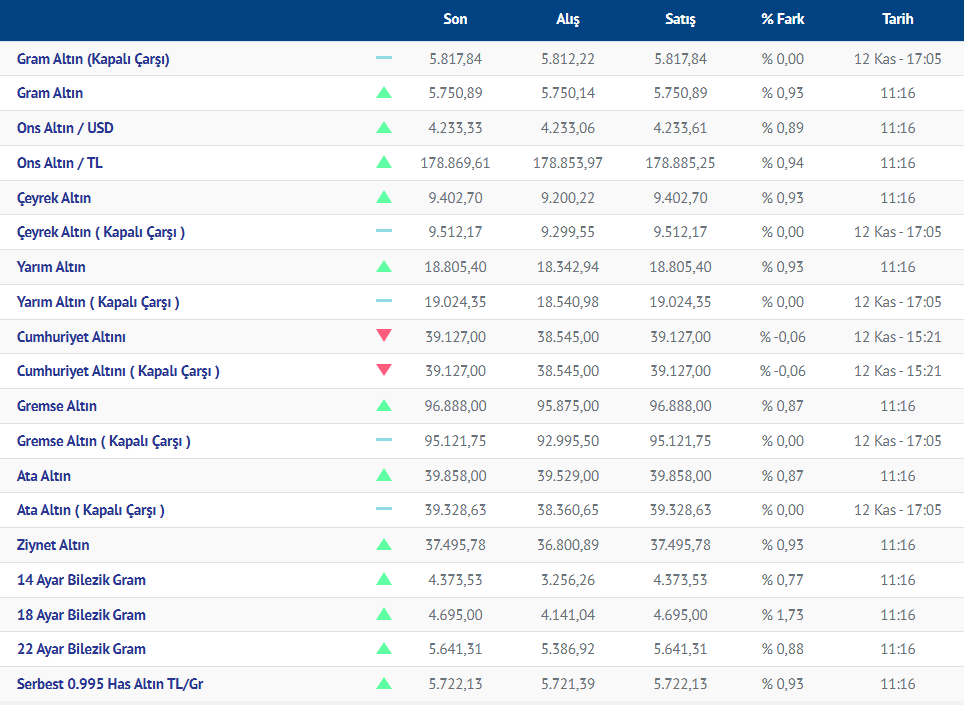The width and height of the screenshot is (964, 705).
Task: Open the 22 Ayar Bilezik Gram link
Action: pyautogui.click(x=81, y=649)
